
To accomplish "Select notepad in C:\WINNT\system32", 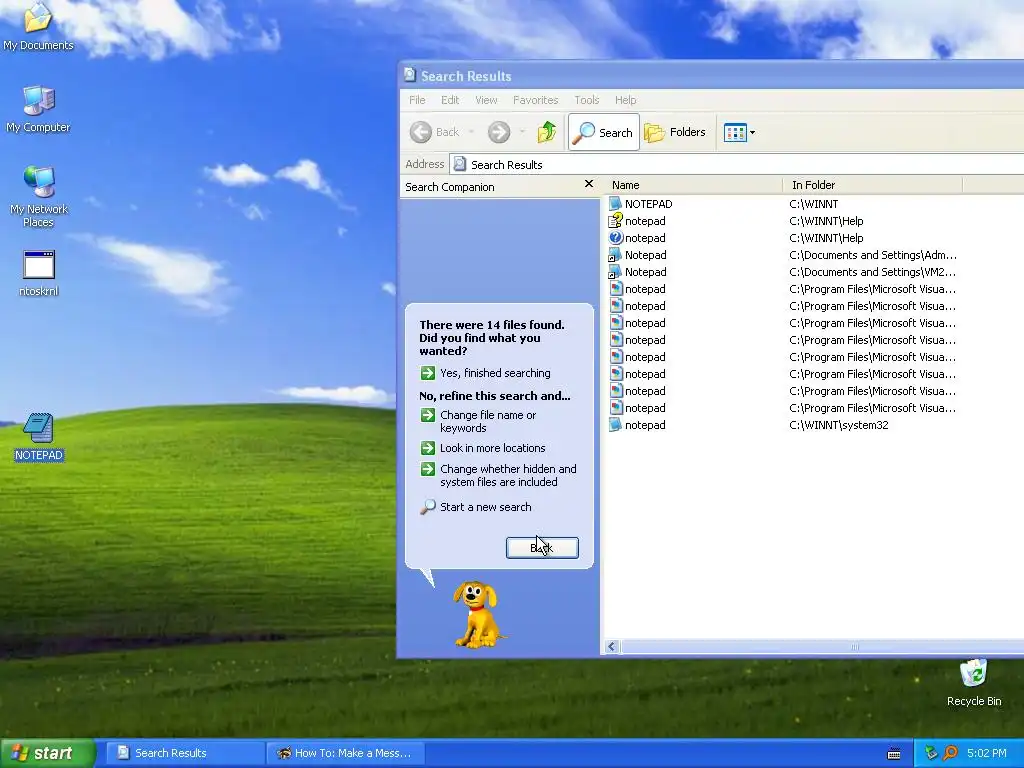I will (x=637, y=424).
